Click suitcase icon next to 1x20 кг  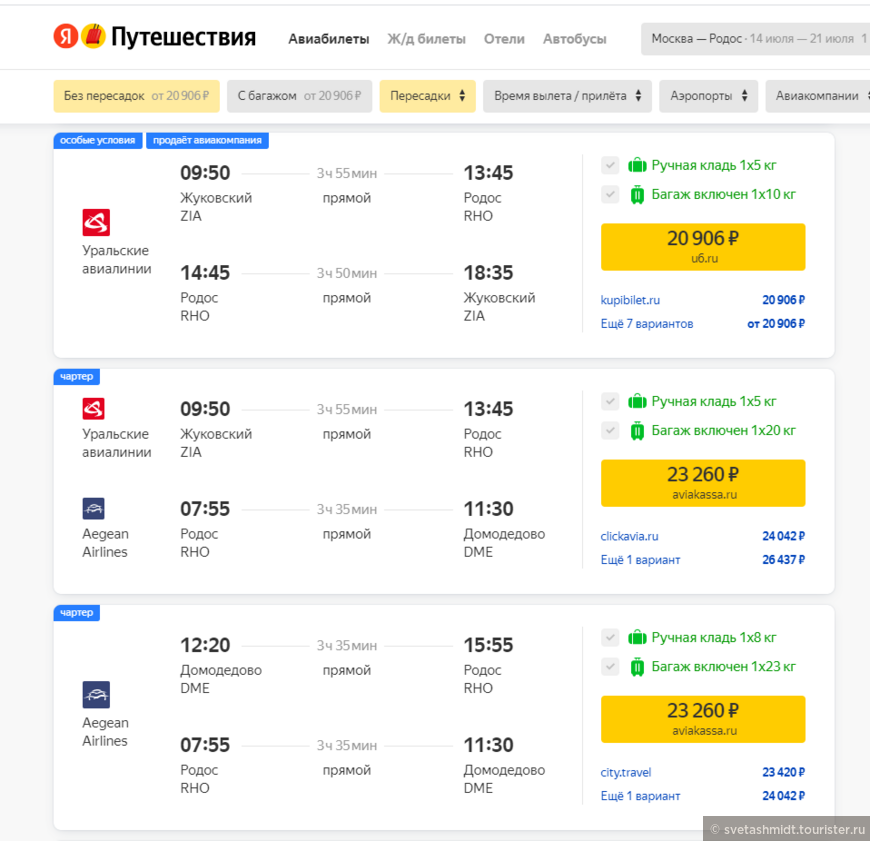click(637, 431)
